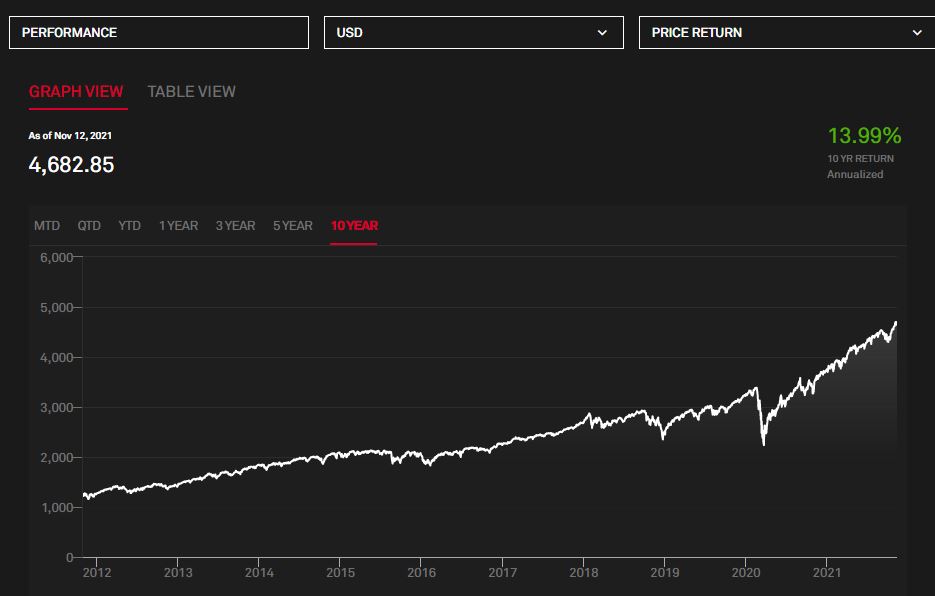Image resolution: width=935 pixels, height=596 pixels.
Task: Click the 2020 crash dip on chart
Action: coord(764,443)
